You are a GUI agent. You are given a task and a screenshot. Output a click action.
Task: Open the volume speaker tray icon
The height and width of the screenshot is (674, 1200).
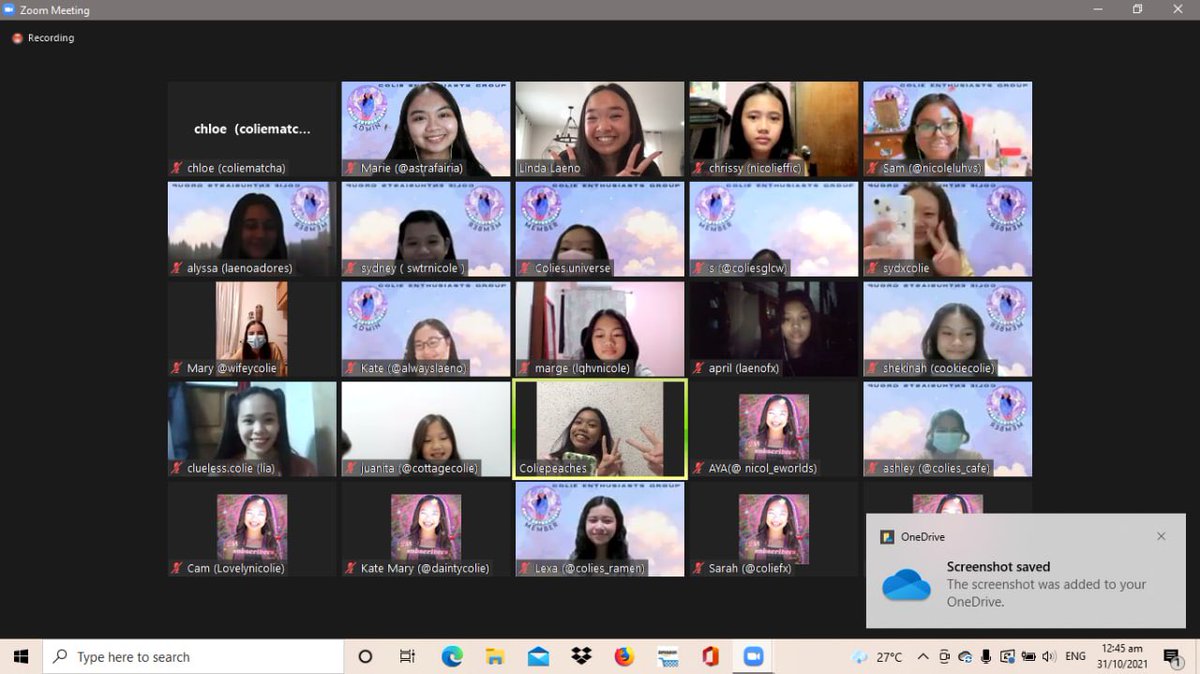click(1047, 657)
